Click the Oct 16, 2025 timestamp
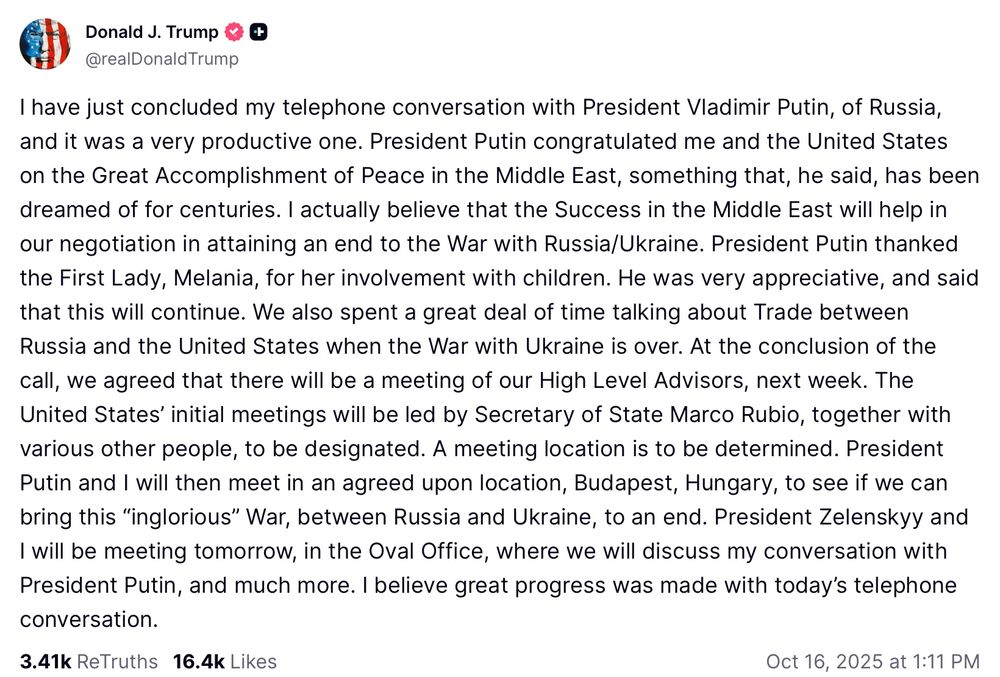This screenshot has width=1000, height=677. [872, 661]
